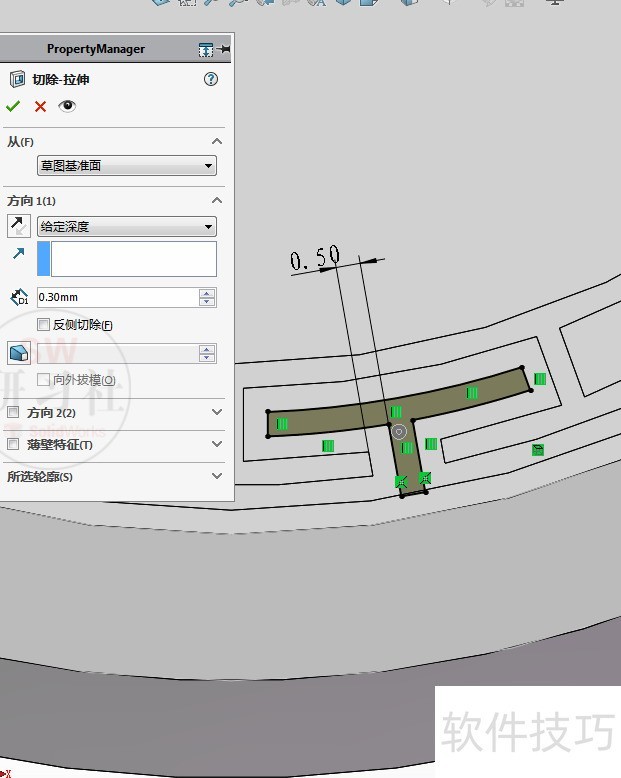Enable the 方向 2 checkbox
Image resolution: width=621 pixels, height=778 pixels.
[x=13, y=412]
